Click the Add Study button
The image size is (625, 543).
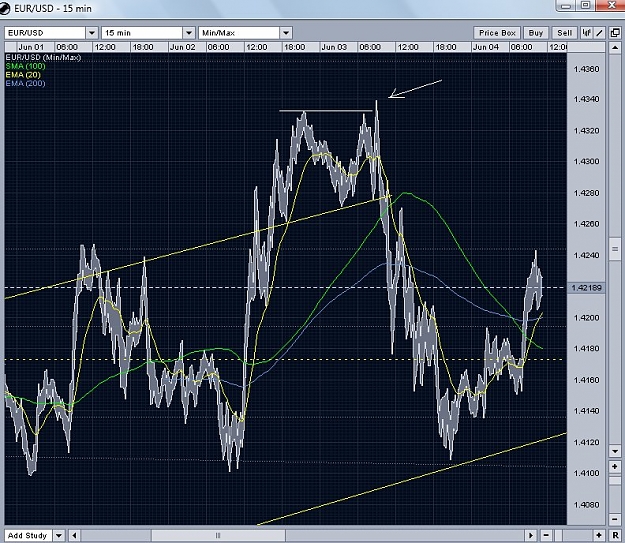click(28, 535)
